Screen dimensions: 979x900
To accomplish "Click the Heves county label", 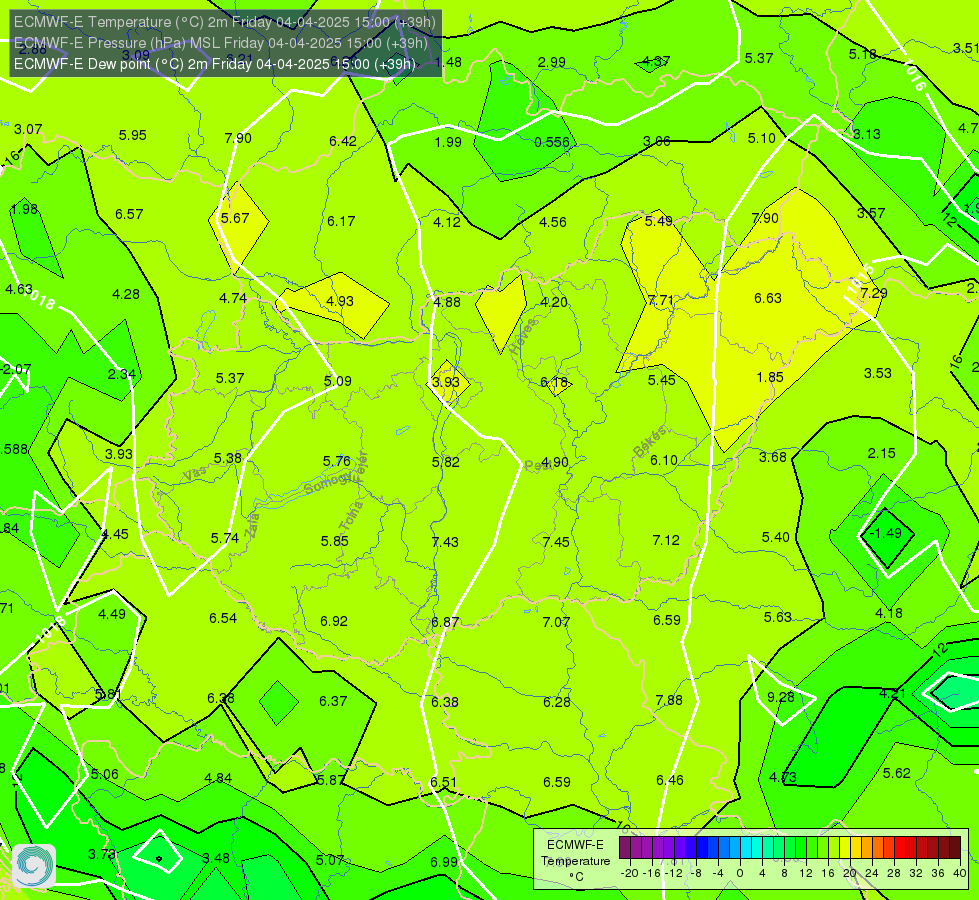I will (523, 336).
